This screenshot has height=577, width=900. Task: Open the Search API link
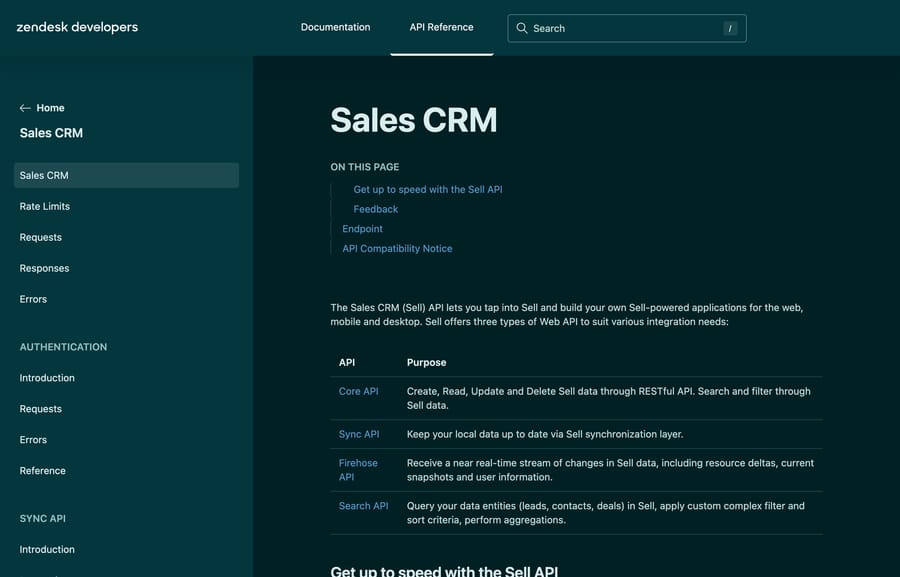point(363,506)
